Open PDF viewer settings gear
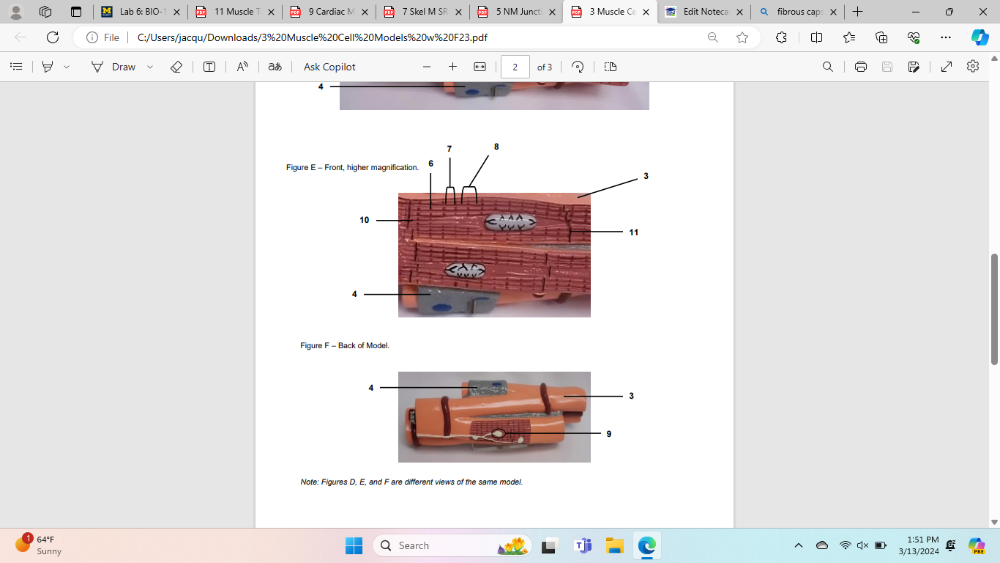The width and height of the screenshot is (1000, 563). pos(973,67)
